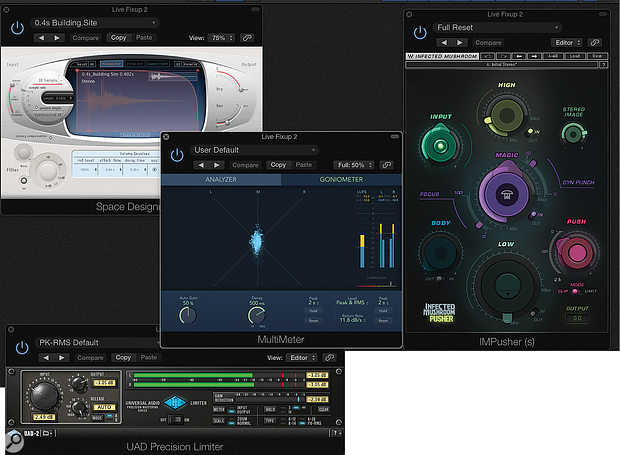
Task: Toggle IMPusher plugin power button
Action: coord(420,32)
